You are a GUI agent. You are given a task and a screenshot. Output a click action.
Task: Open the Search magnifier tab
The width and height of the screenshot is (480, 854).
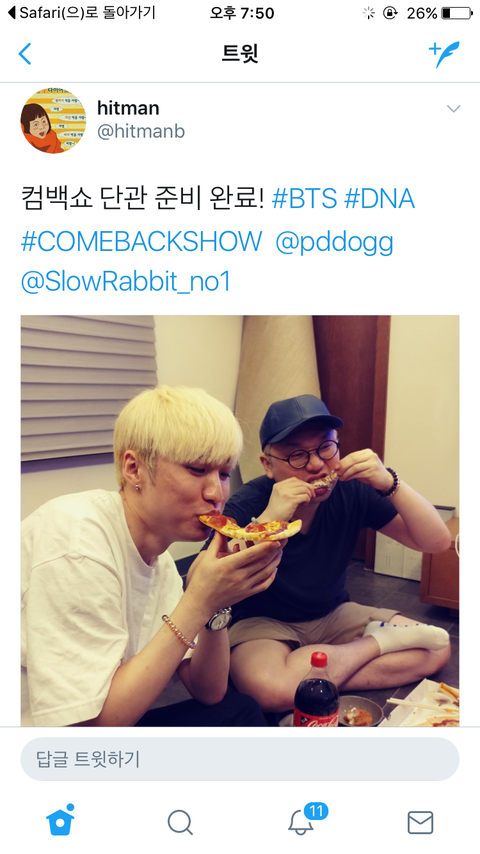180,822
